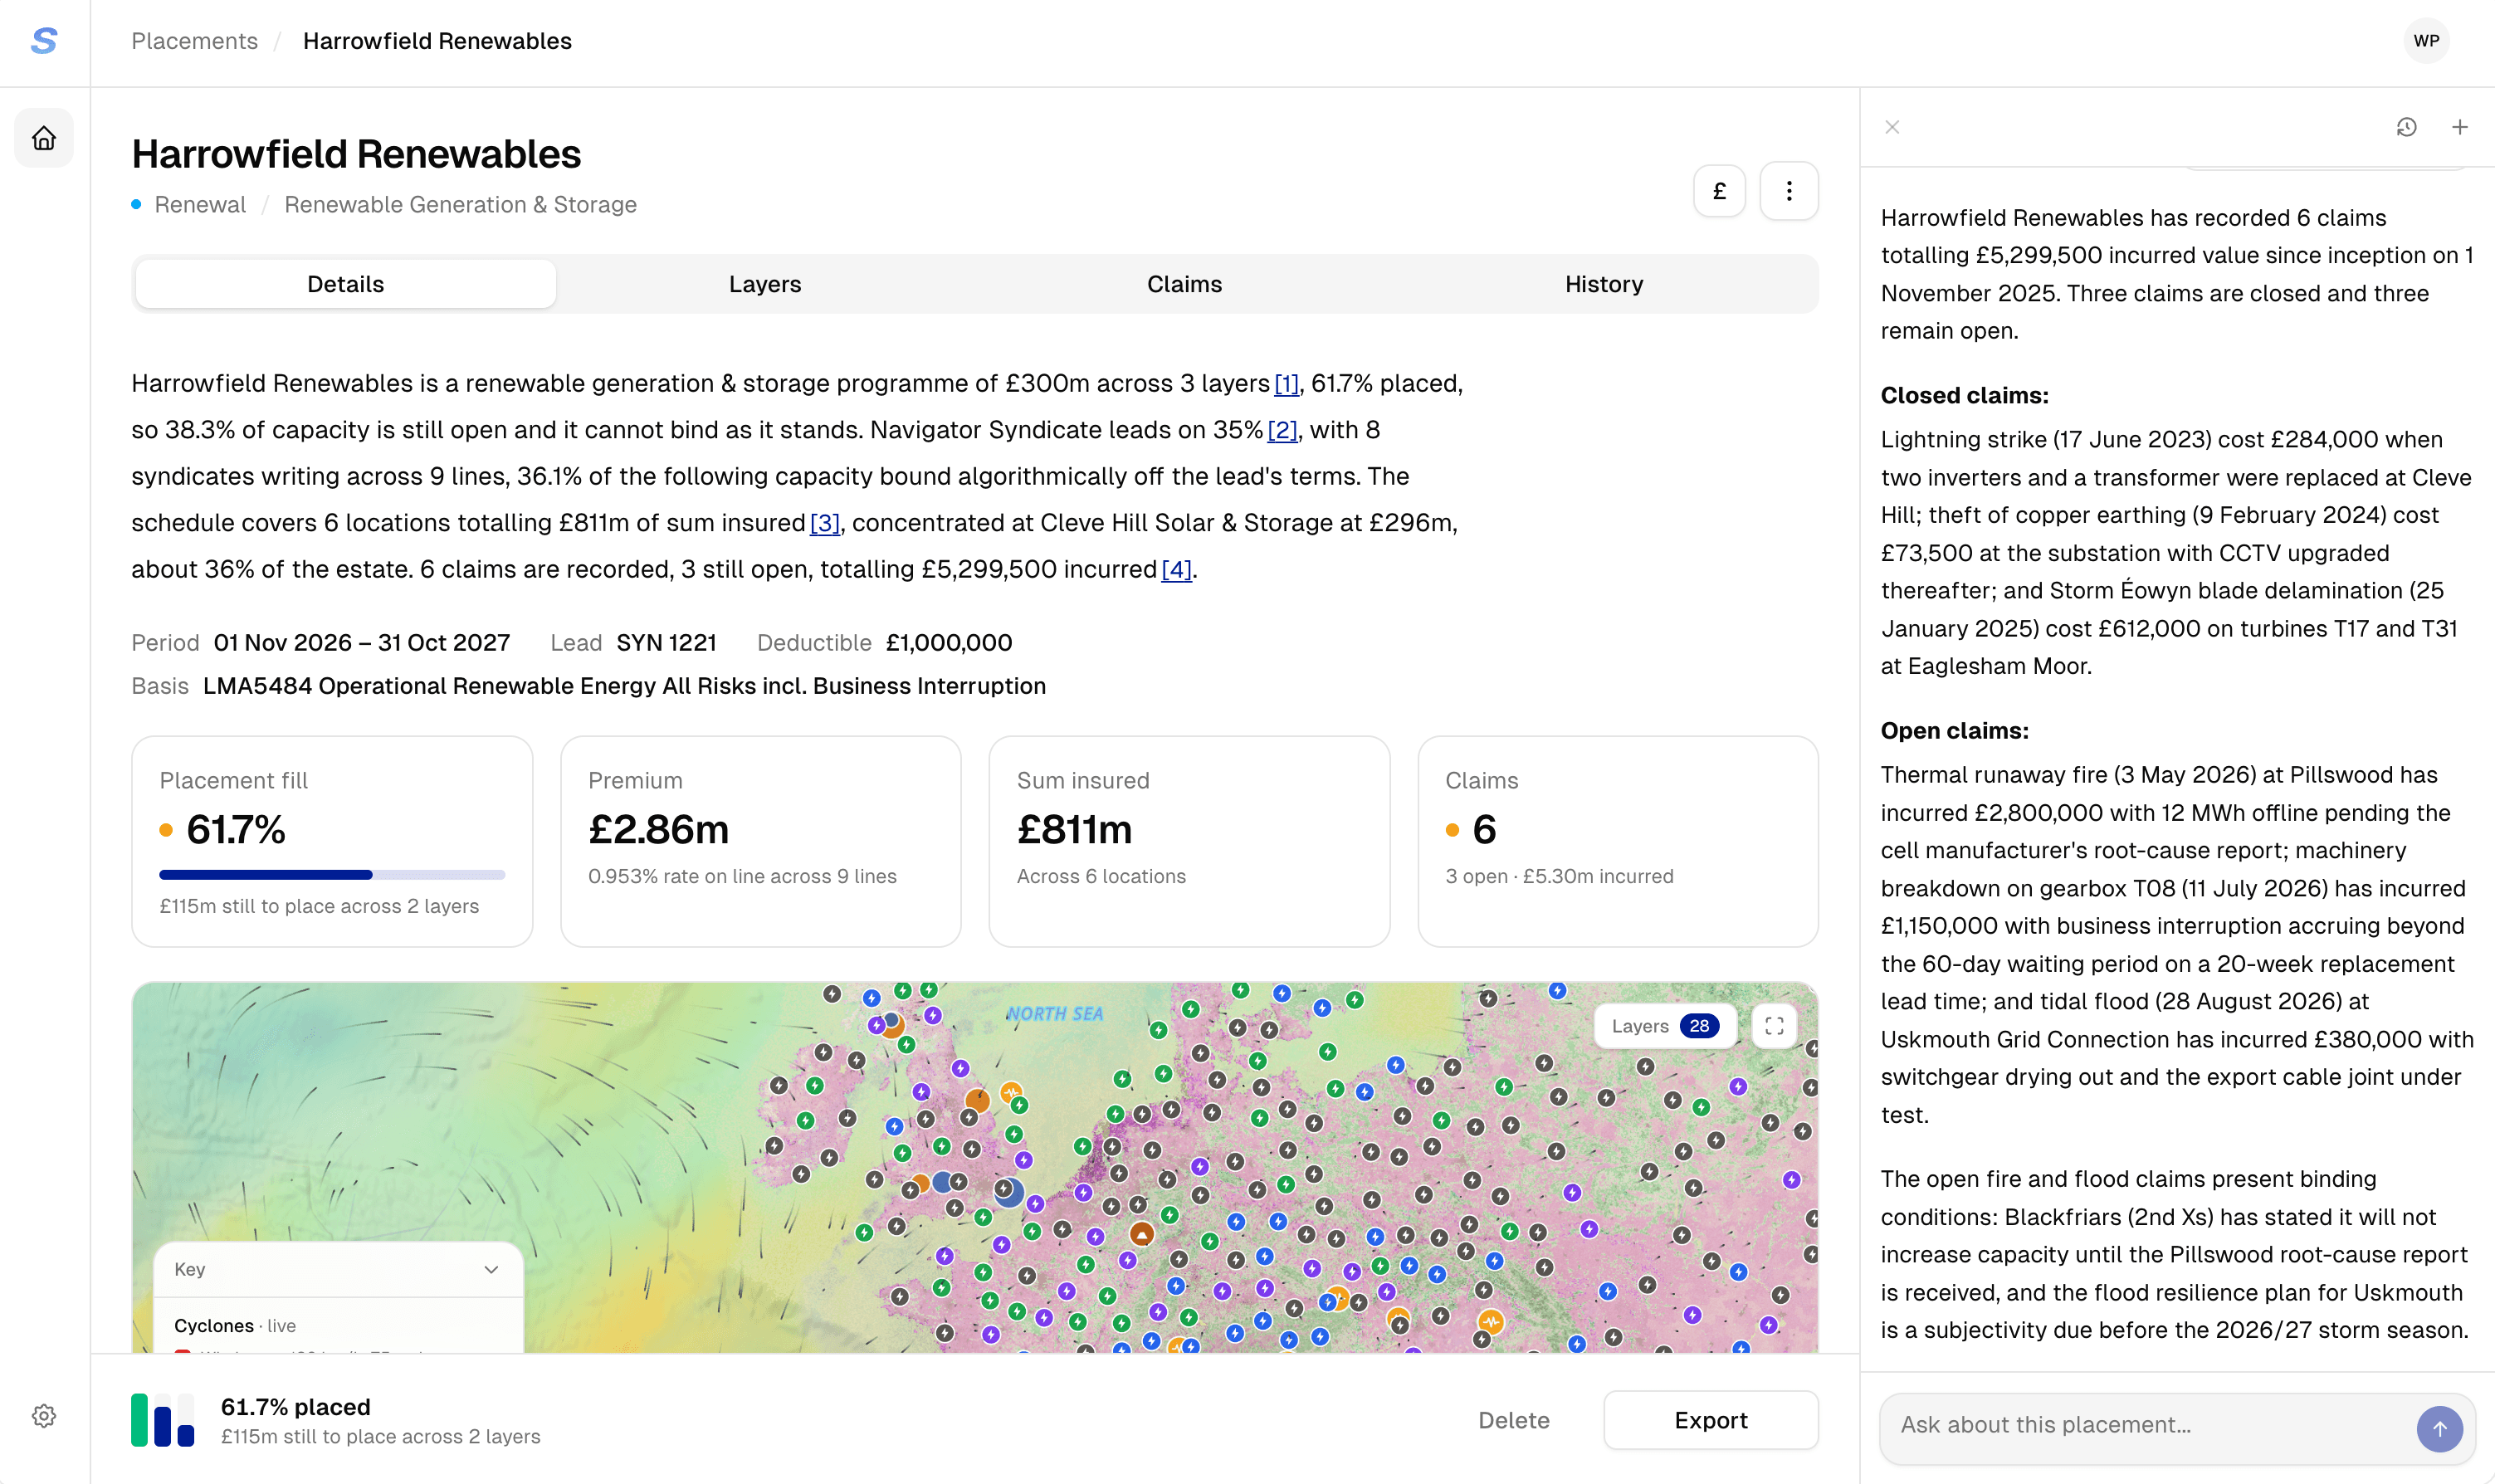Click the Renewal status label
Screen dimensions: 2495x1484
(x=200, y=204)
